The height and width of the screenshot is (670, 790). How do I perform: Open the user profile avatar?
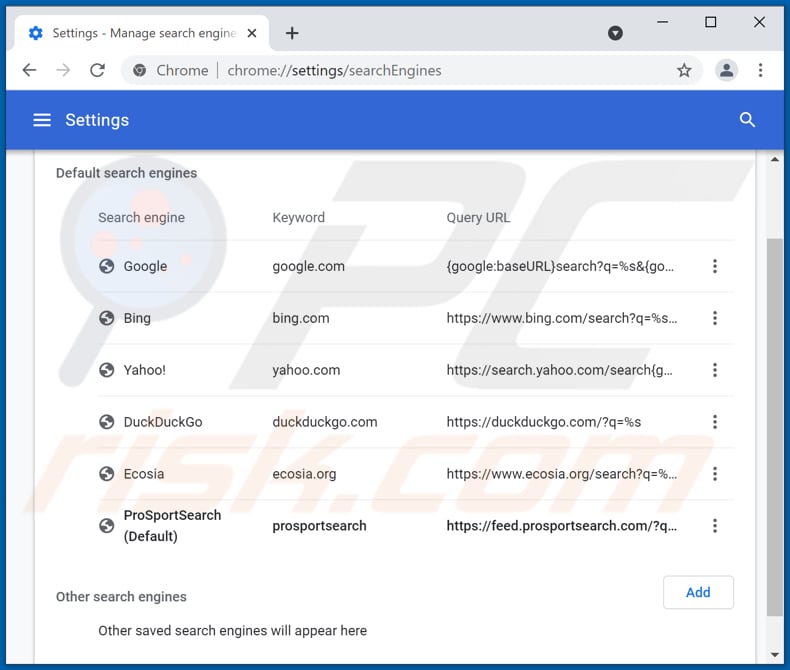727,71
